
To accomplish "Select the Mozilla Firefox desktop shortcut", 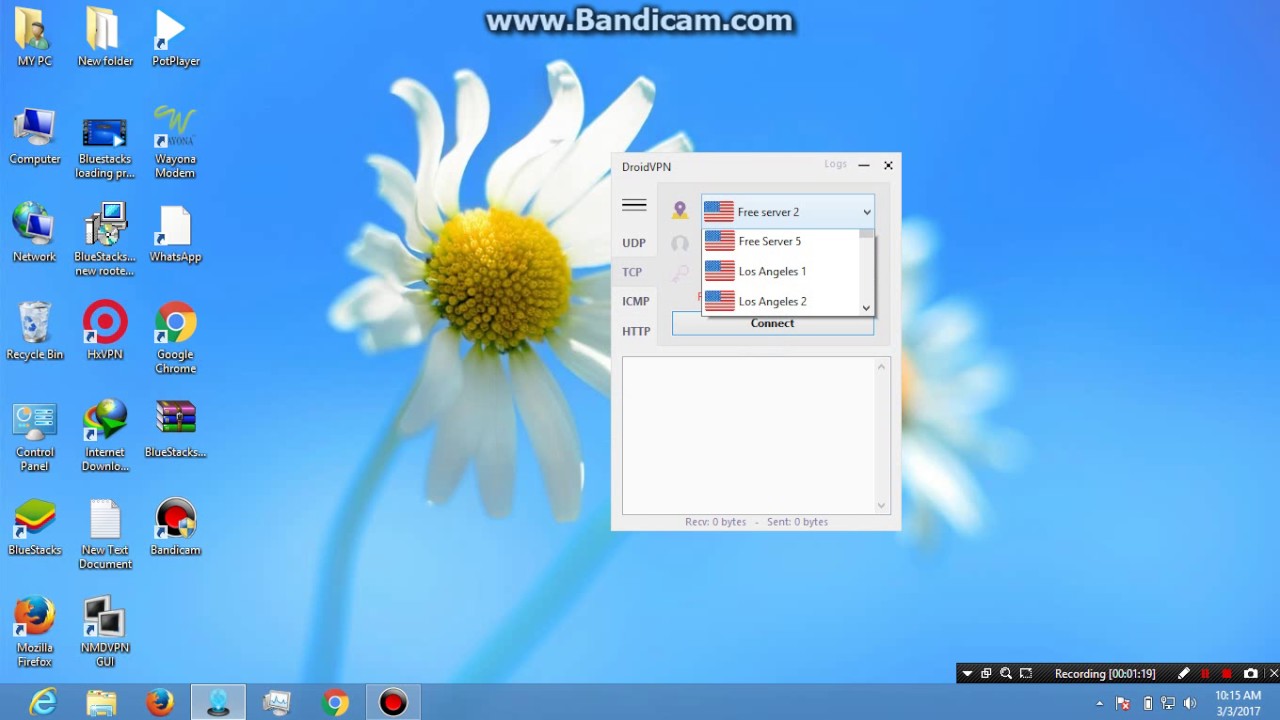I will 34,633.
